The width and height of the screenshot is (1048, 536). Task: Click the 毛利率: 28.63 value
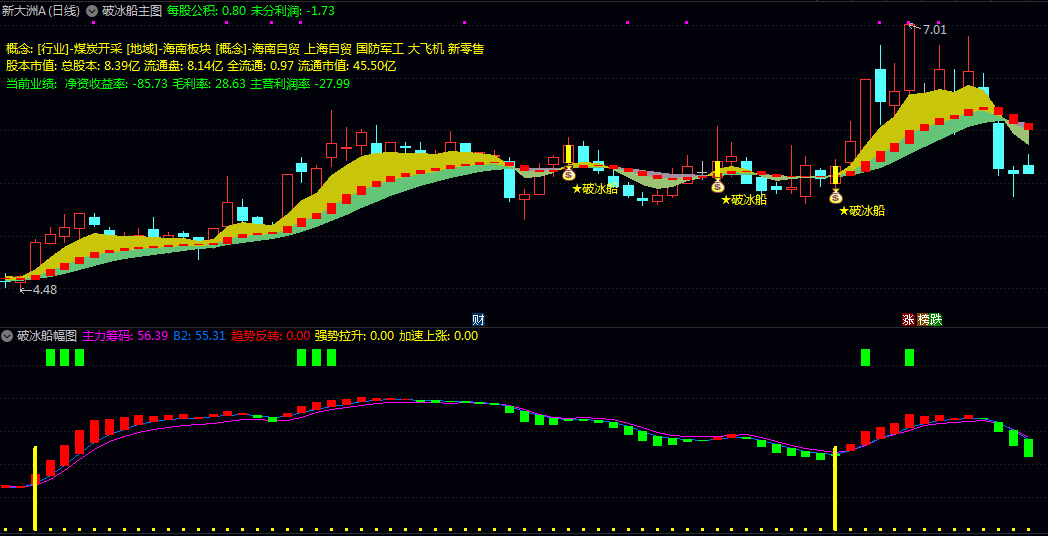pyautogui.click(x=209, y=84)
